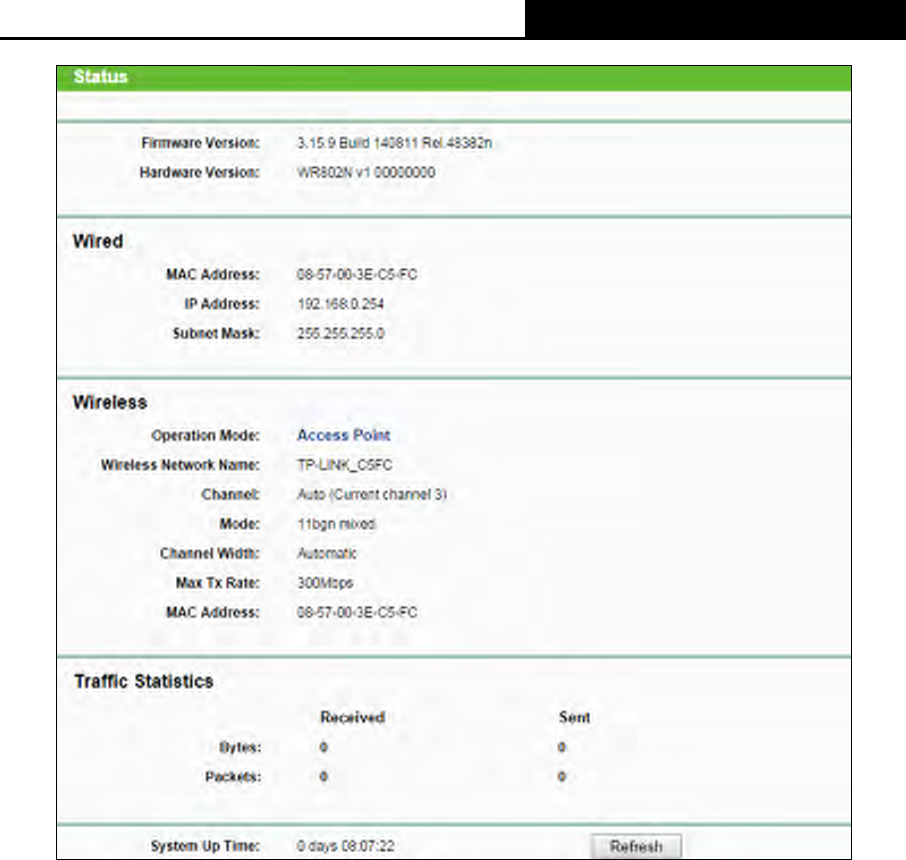This screenshot has height=860, width=906.
Task: Click the Wired section heading
Action: [98, 241]
